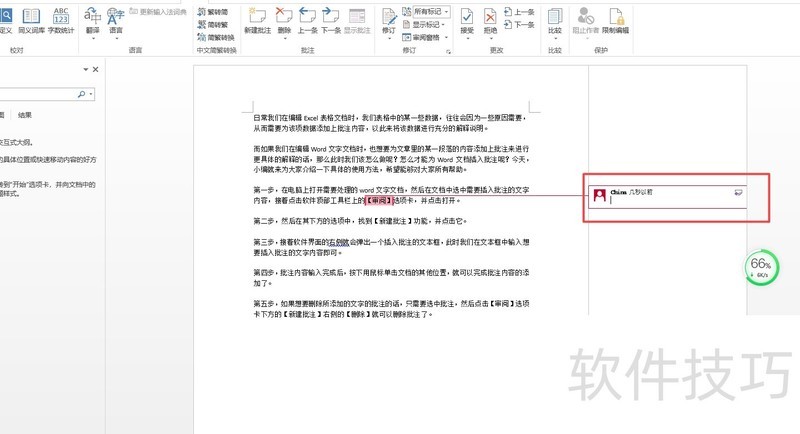Click the Compare (比较) documents icon
800x434 pixels.
pyautogui.click(x=555, y=16)
